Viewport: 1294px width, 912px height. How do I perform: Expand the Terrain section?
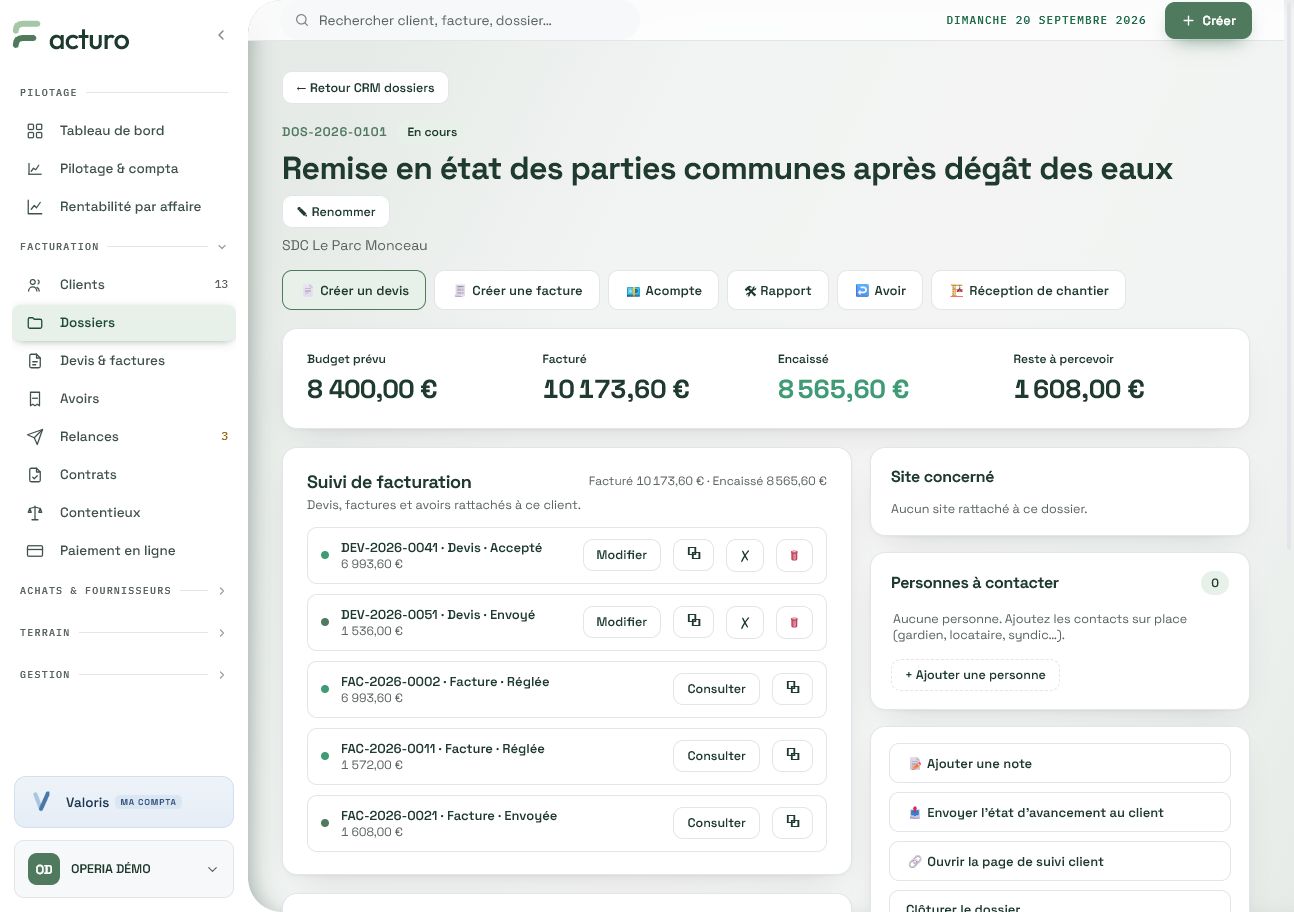tap(222, 633)
